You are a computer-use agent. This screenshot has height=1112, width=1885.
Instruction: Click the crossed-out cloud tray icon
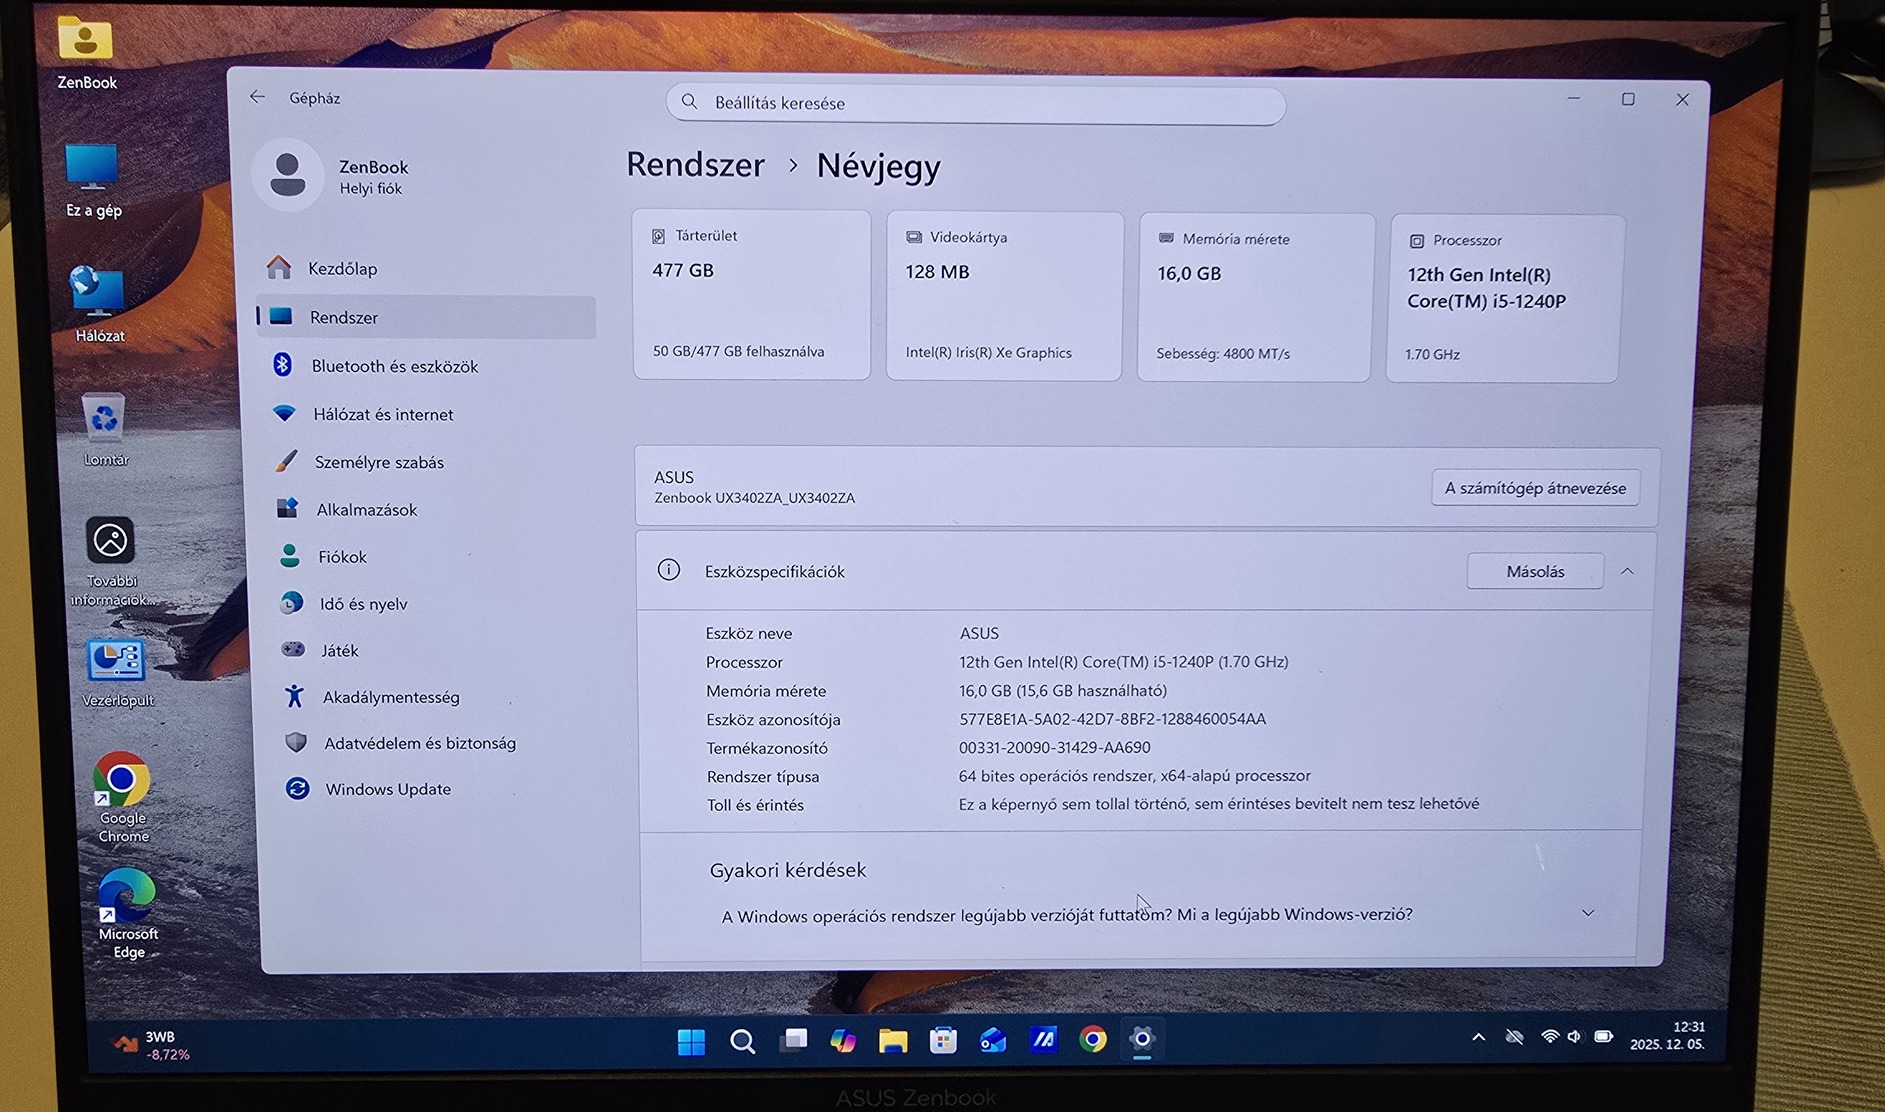(1514, 1037)
